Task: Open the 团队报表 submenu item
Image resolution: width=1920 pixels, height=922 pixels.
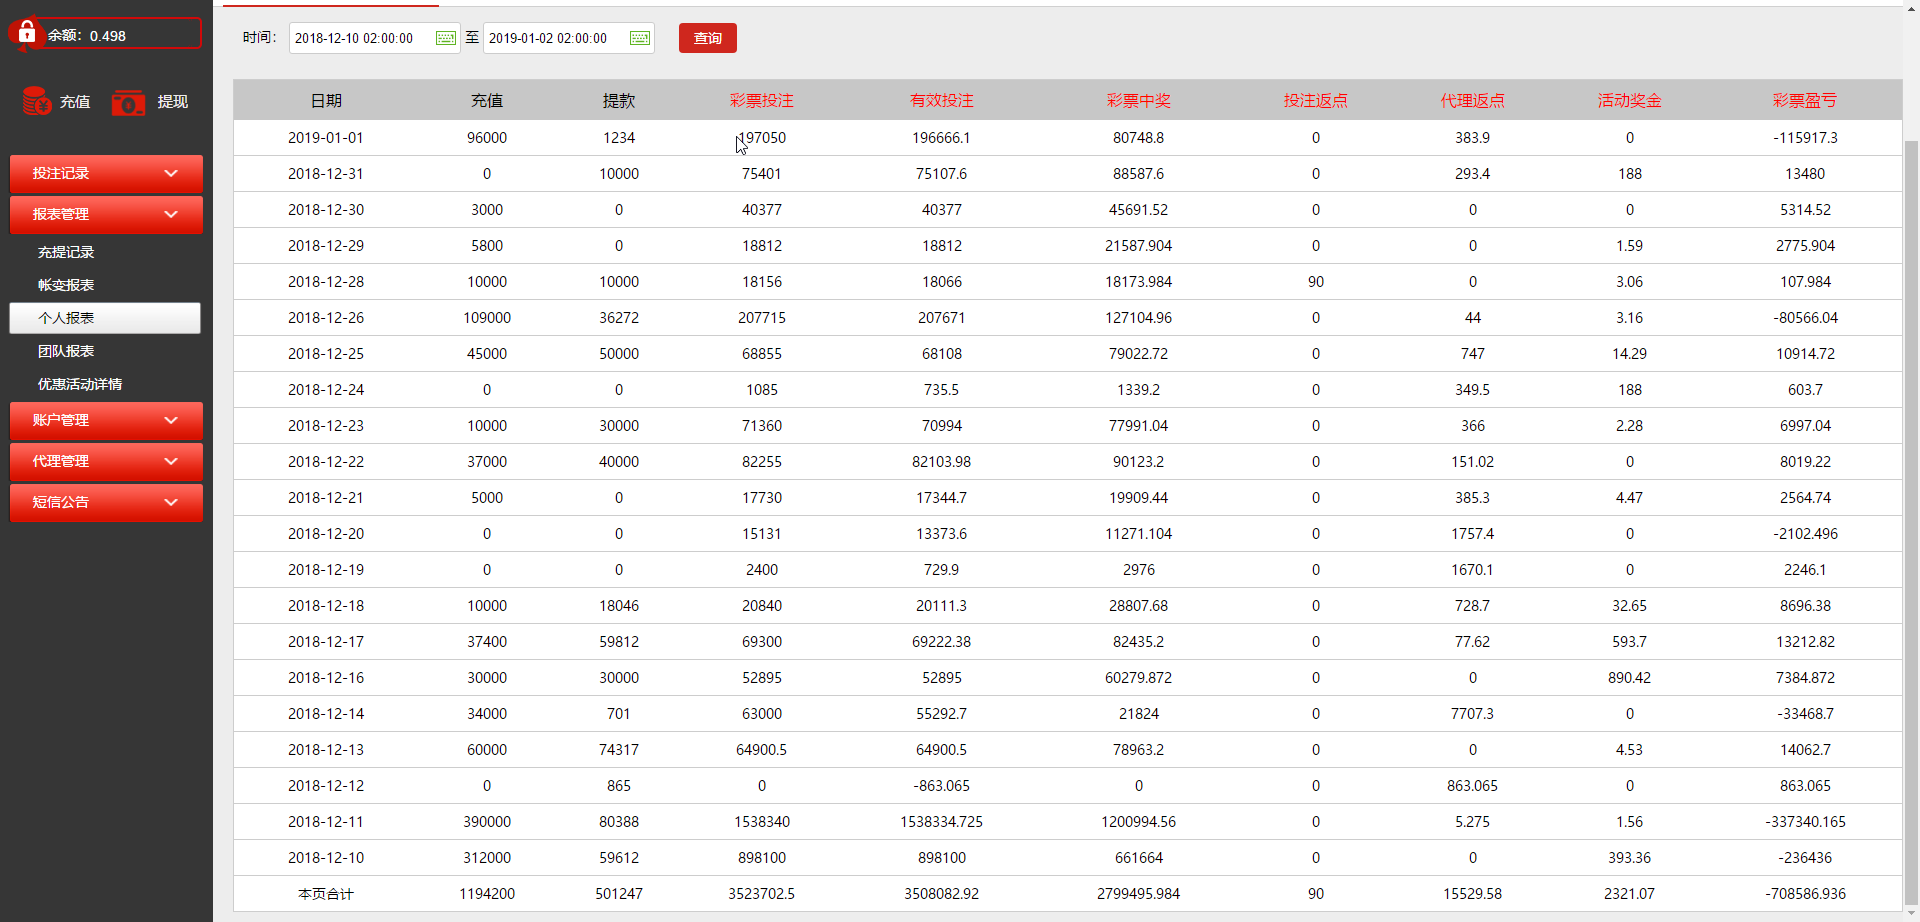Action: 66,351
